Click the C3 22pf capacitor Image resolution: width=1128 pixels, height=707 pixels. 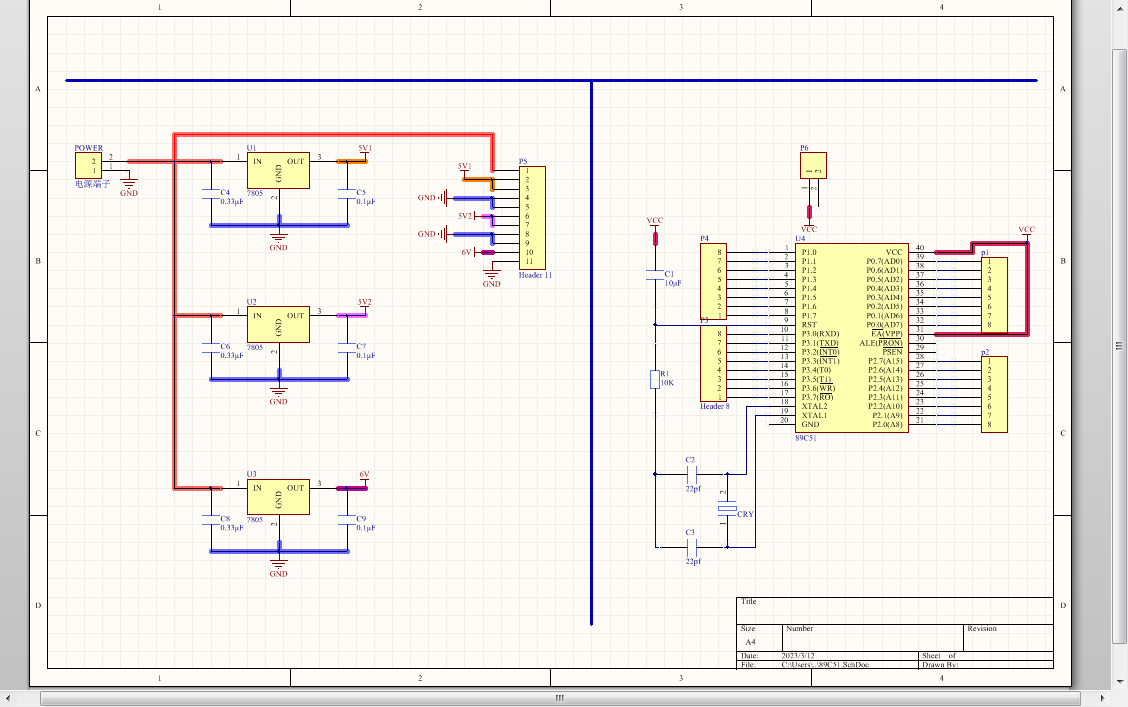[x=693, y=547]
